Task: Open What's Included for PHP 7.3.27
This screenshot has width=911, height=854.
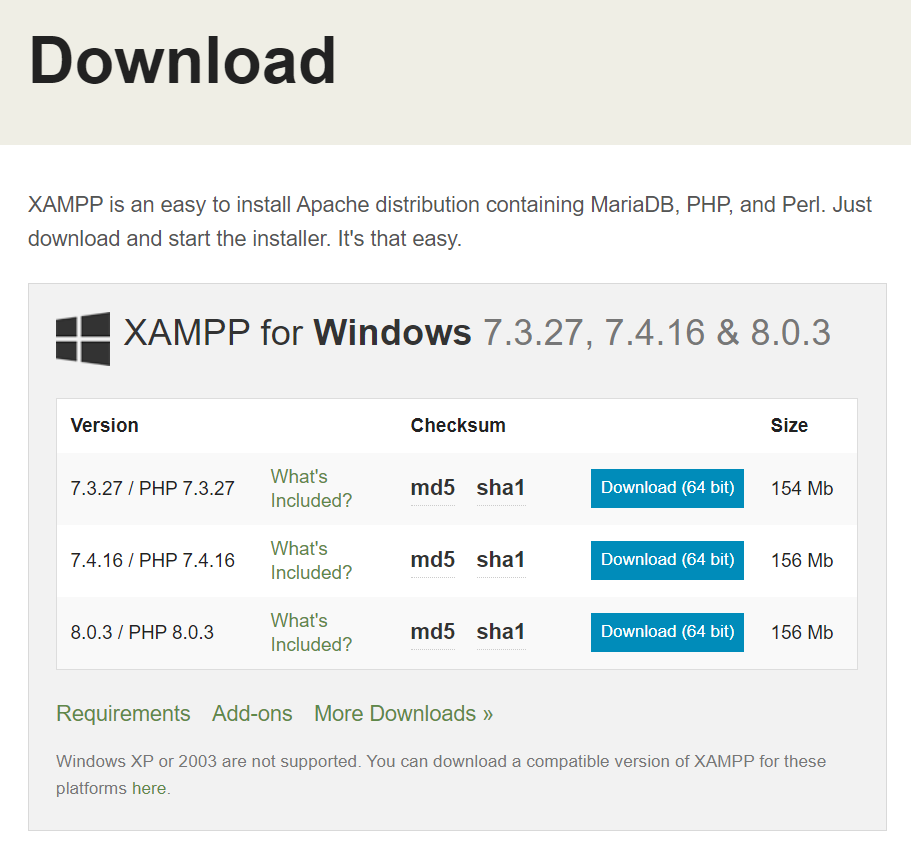Action: (x=311, y=488)
